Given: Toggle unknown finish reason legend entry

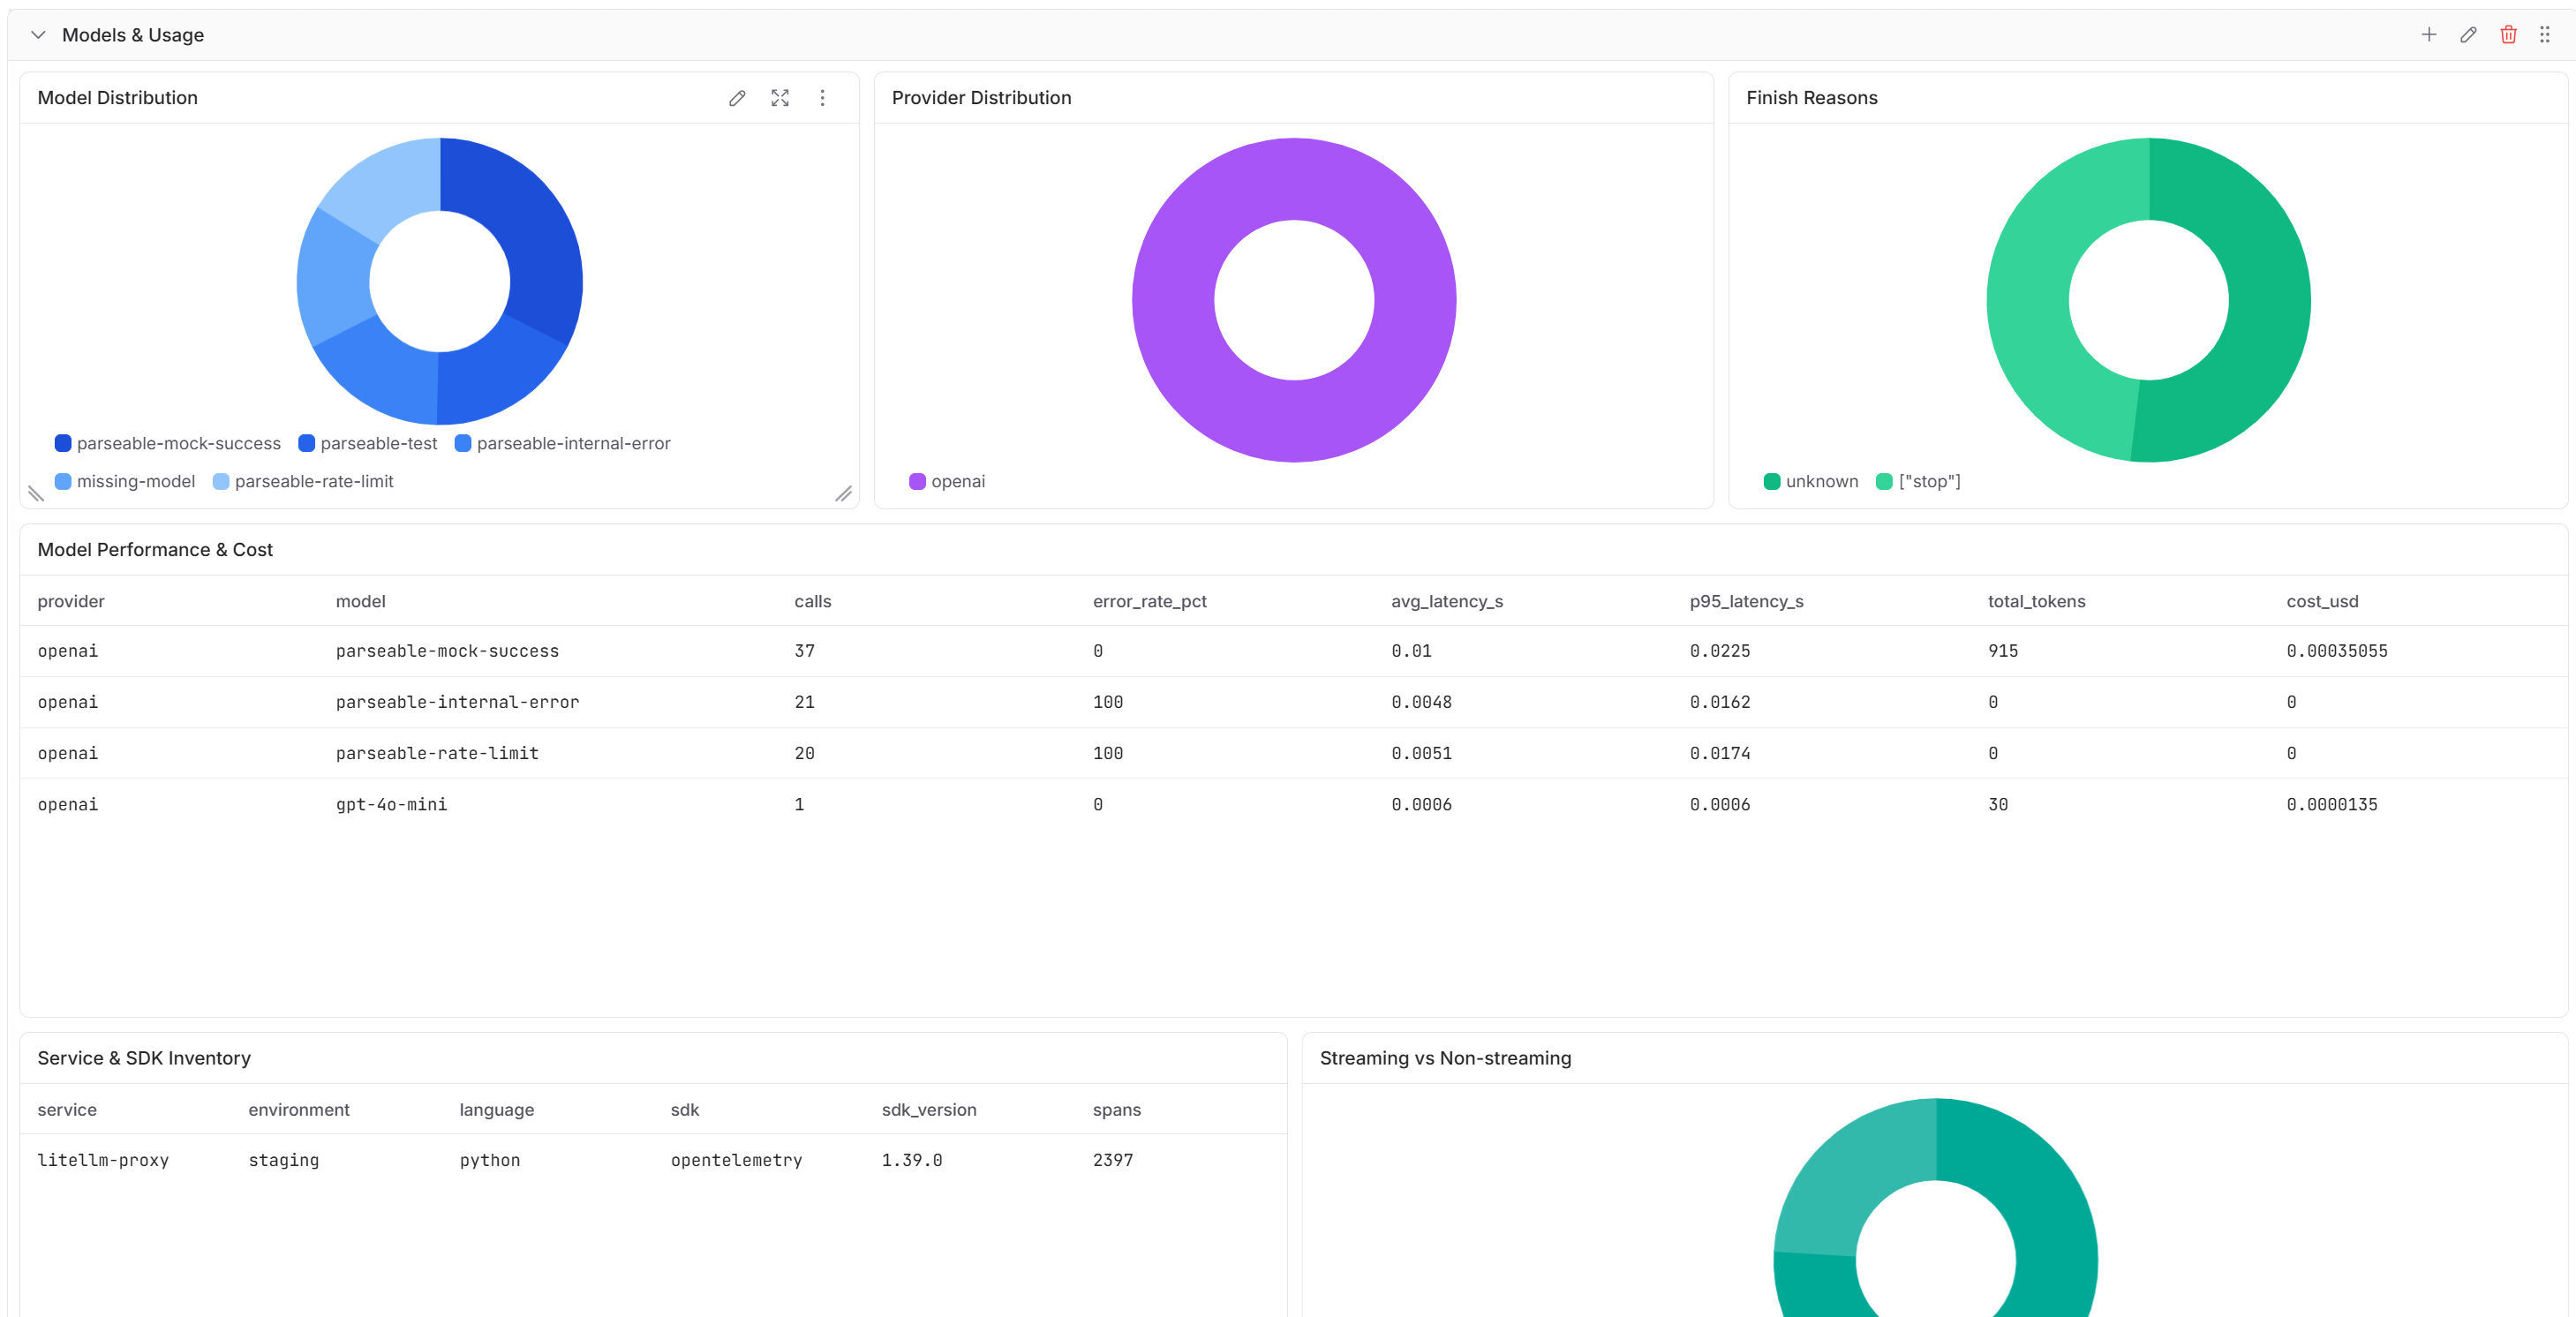Looking at the screenshot, I should tap(1811, 481).
